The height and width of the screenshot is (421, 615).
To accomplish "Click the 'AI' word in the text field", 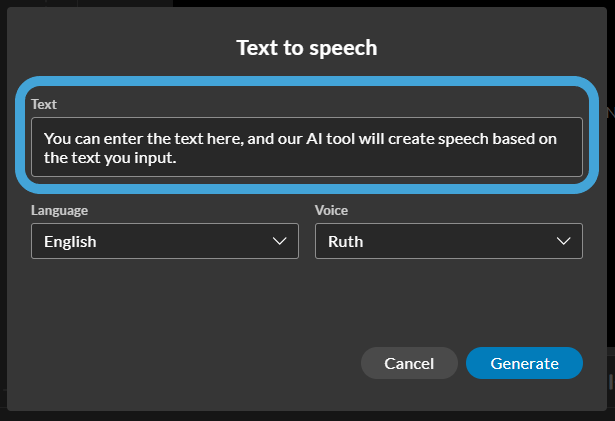I will click(314, 139).
